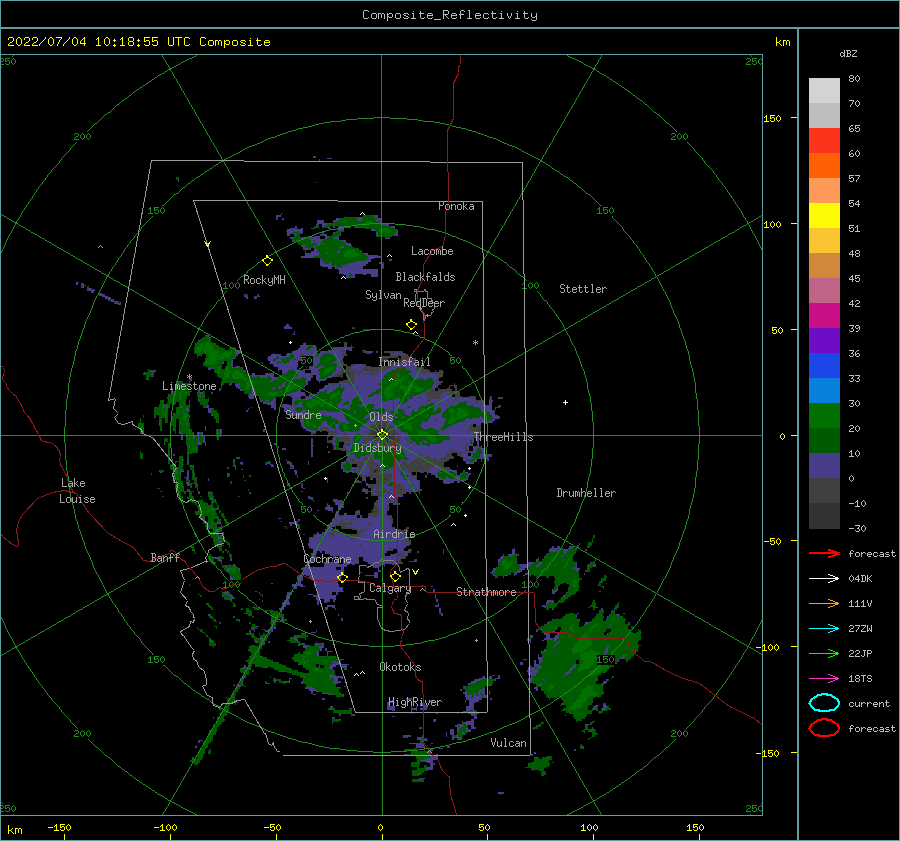This screenshot has width=900, height=841.
Task: Click the Airdrie label
Action: (394, 534)
